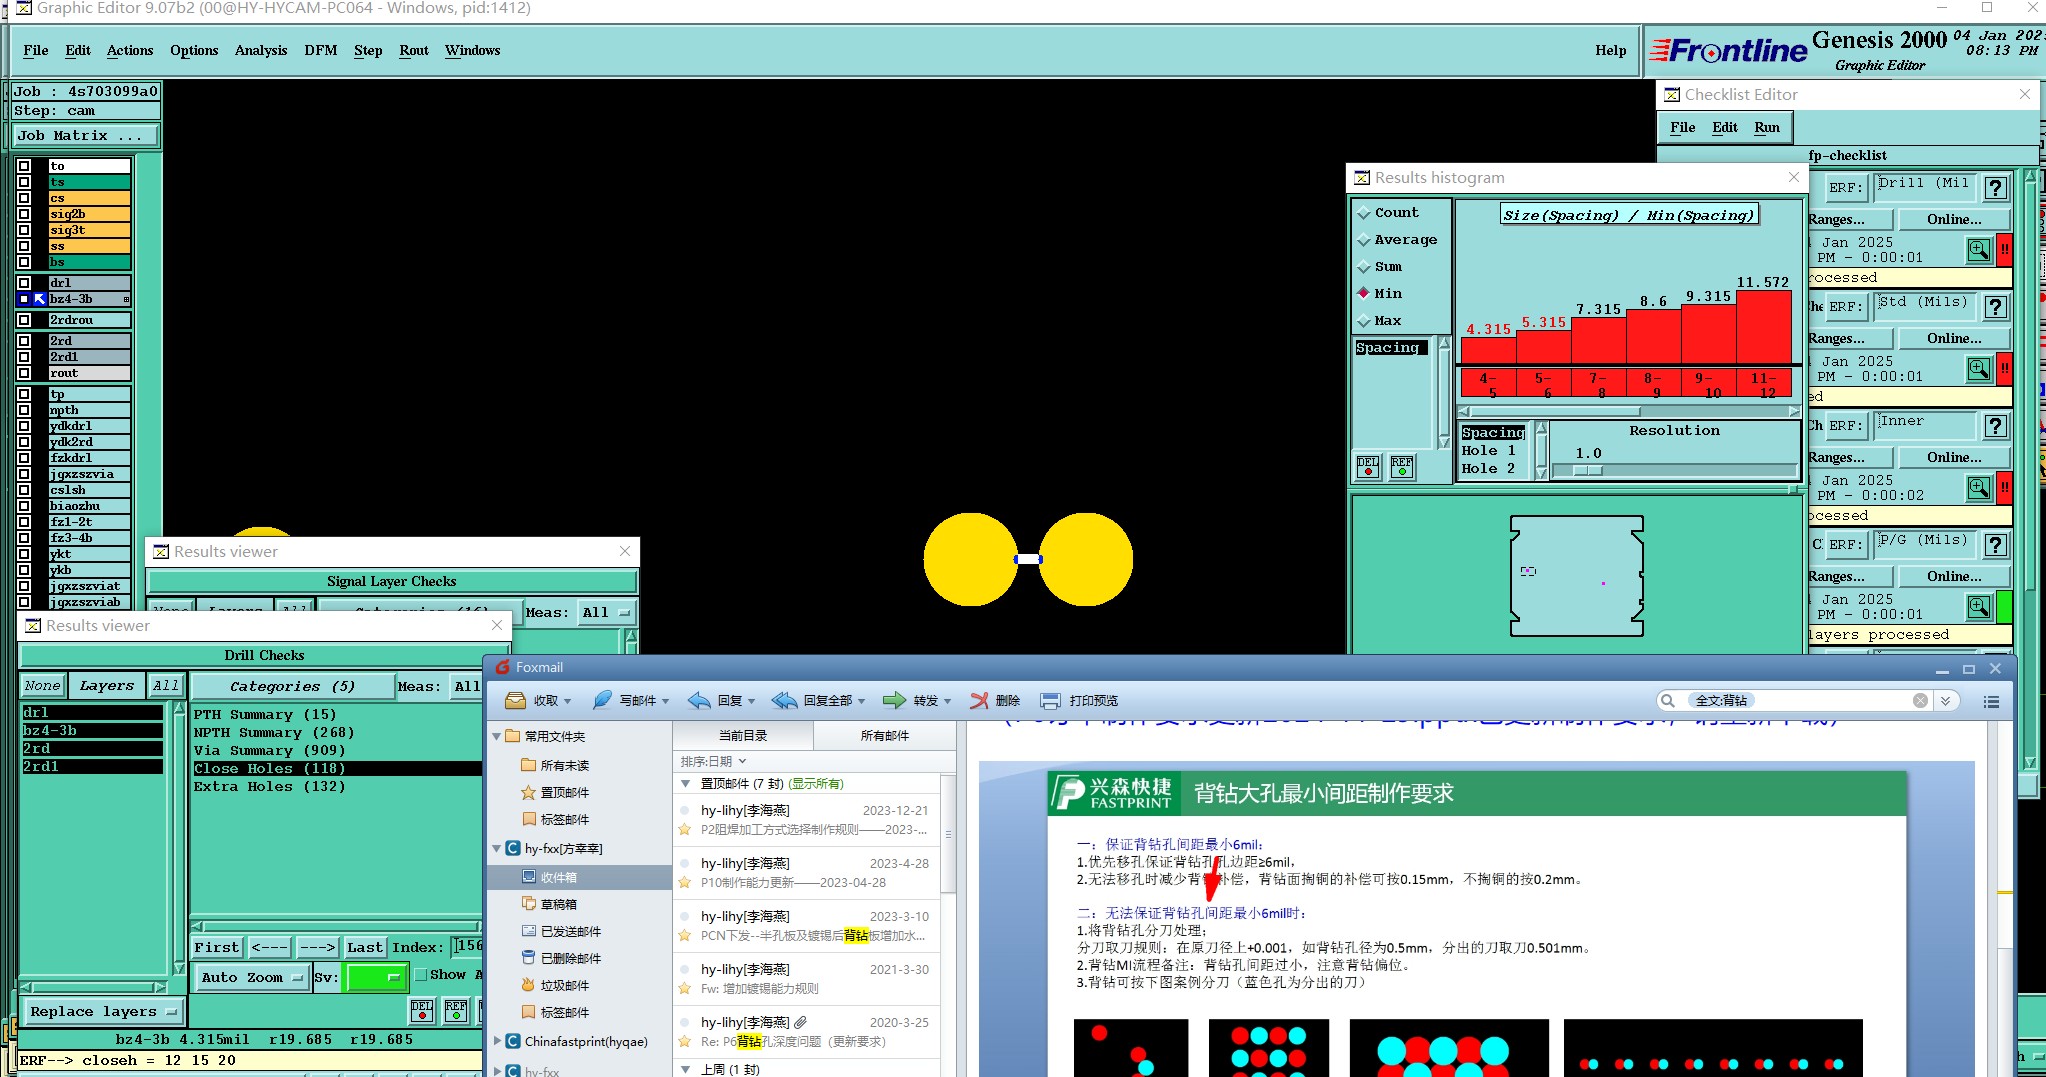Click the Foxmail delete (删除) icon
This screenshot has height=1077, width=2046.
click(x=979, y=701)
